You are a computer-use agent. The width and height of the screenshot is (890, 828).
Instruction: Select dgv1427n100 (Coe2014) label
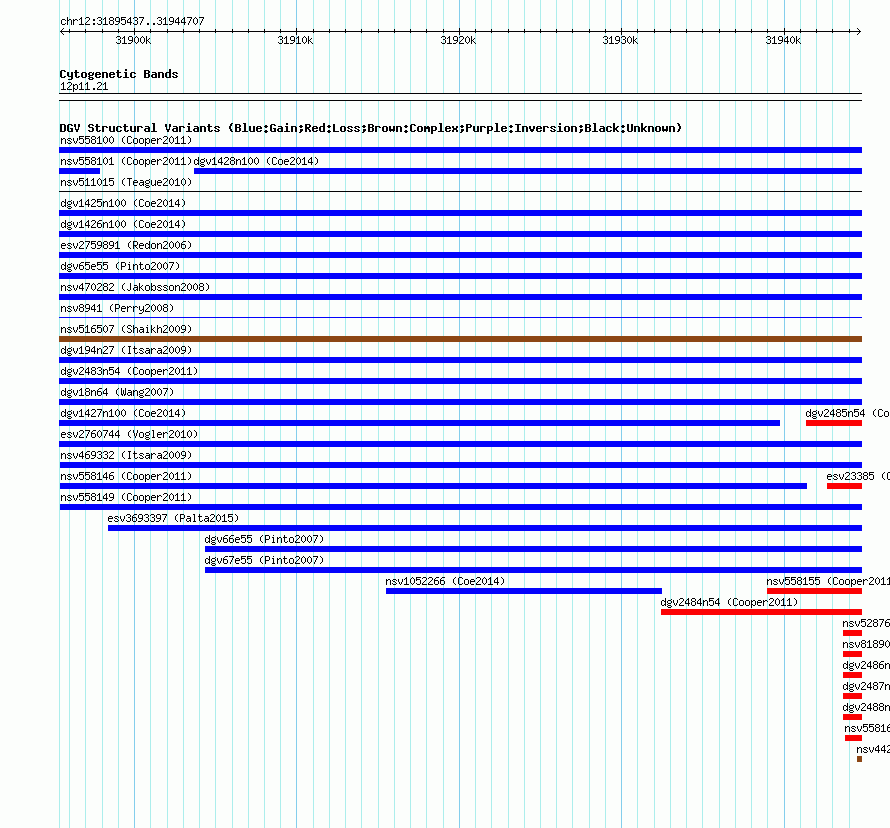(x=123, y=413)
